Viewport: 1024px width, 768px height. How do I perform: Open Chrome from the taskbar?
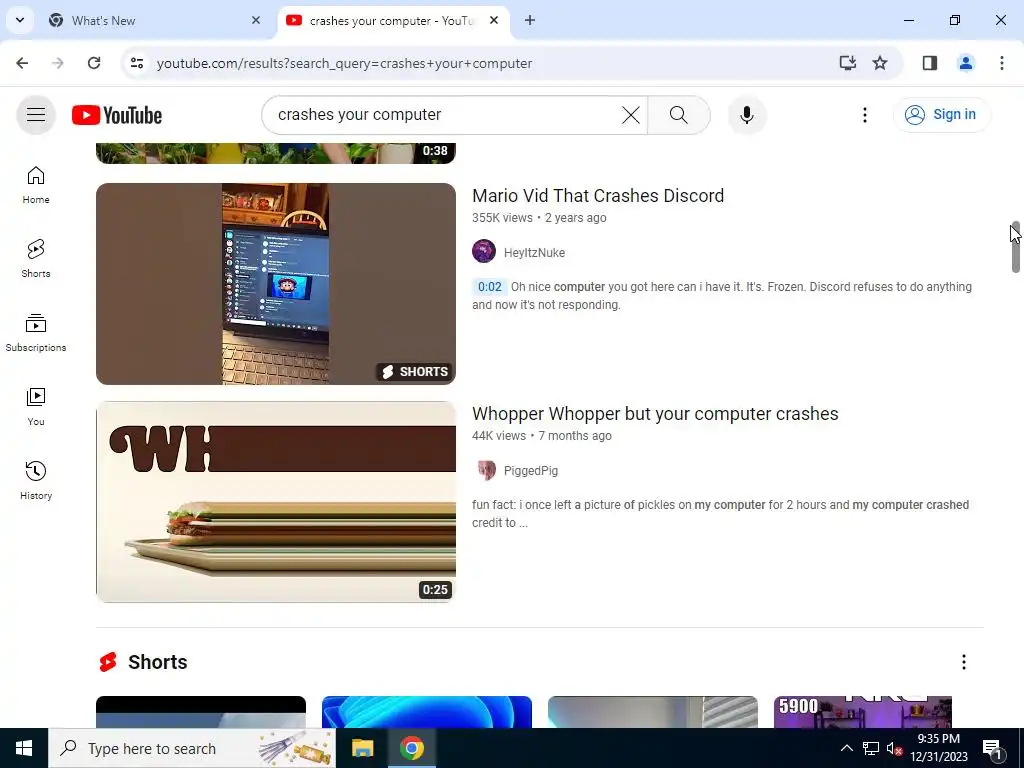coord(411,748)
